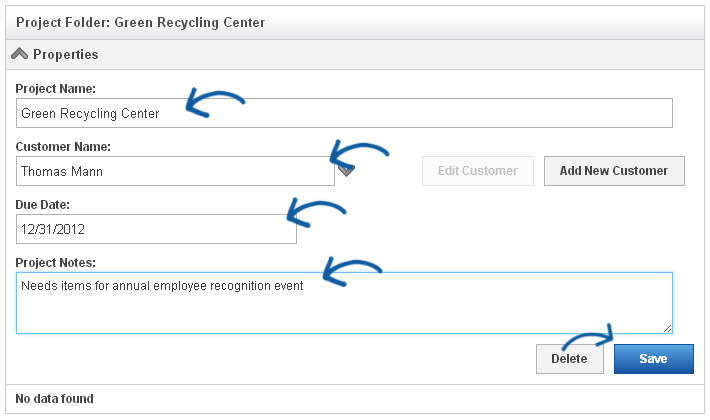
Task: Click the Project Folder: Green Recycling Center title
Action: [x=140, y=23]
